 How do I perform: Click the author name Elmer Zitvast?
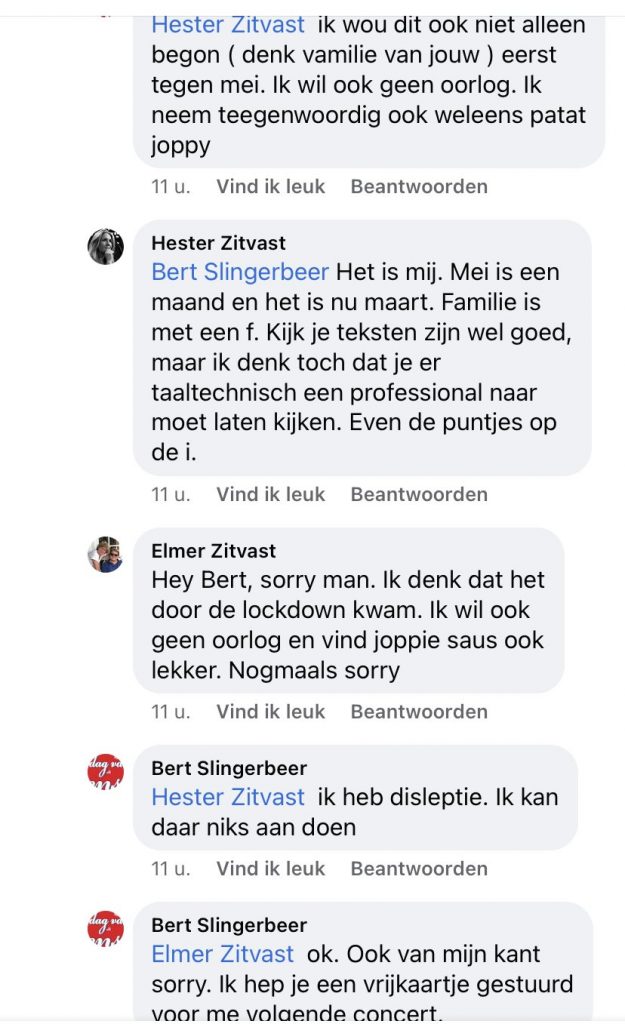[x=213, y=551]
